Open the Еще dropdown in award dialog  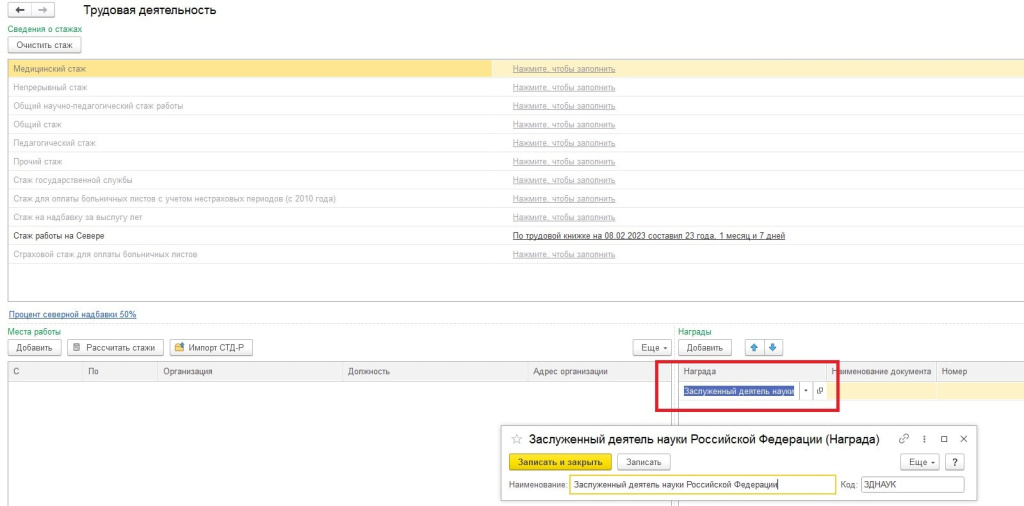pyautogui.click(x=920, y=462)
